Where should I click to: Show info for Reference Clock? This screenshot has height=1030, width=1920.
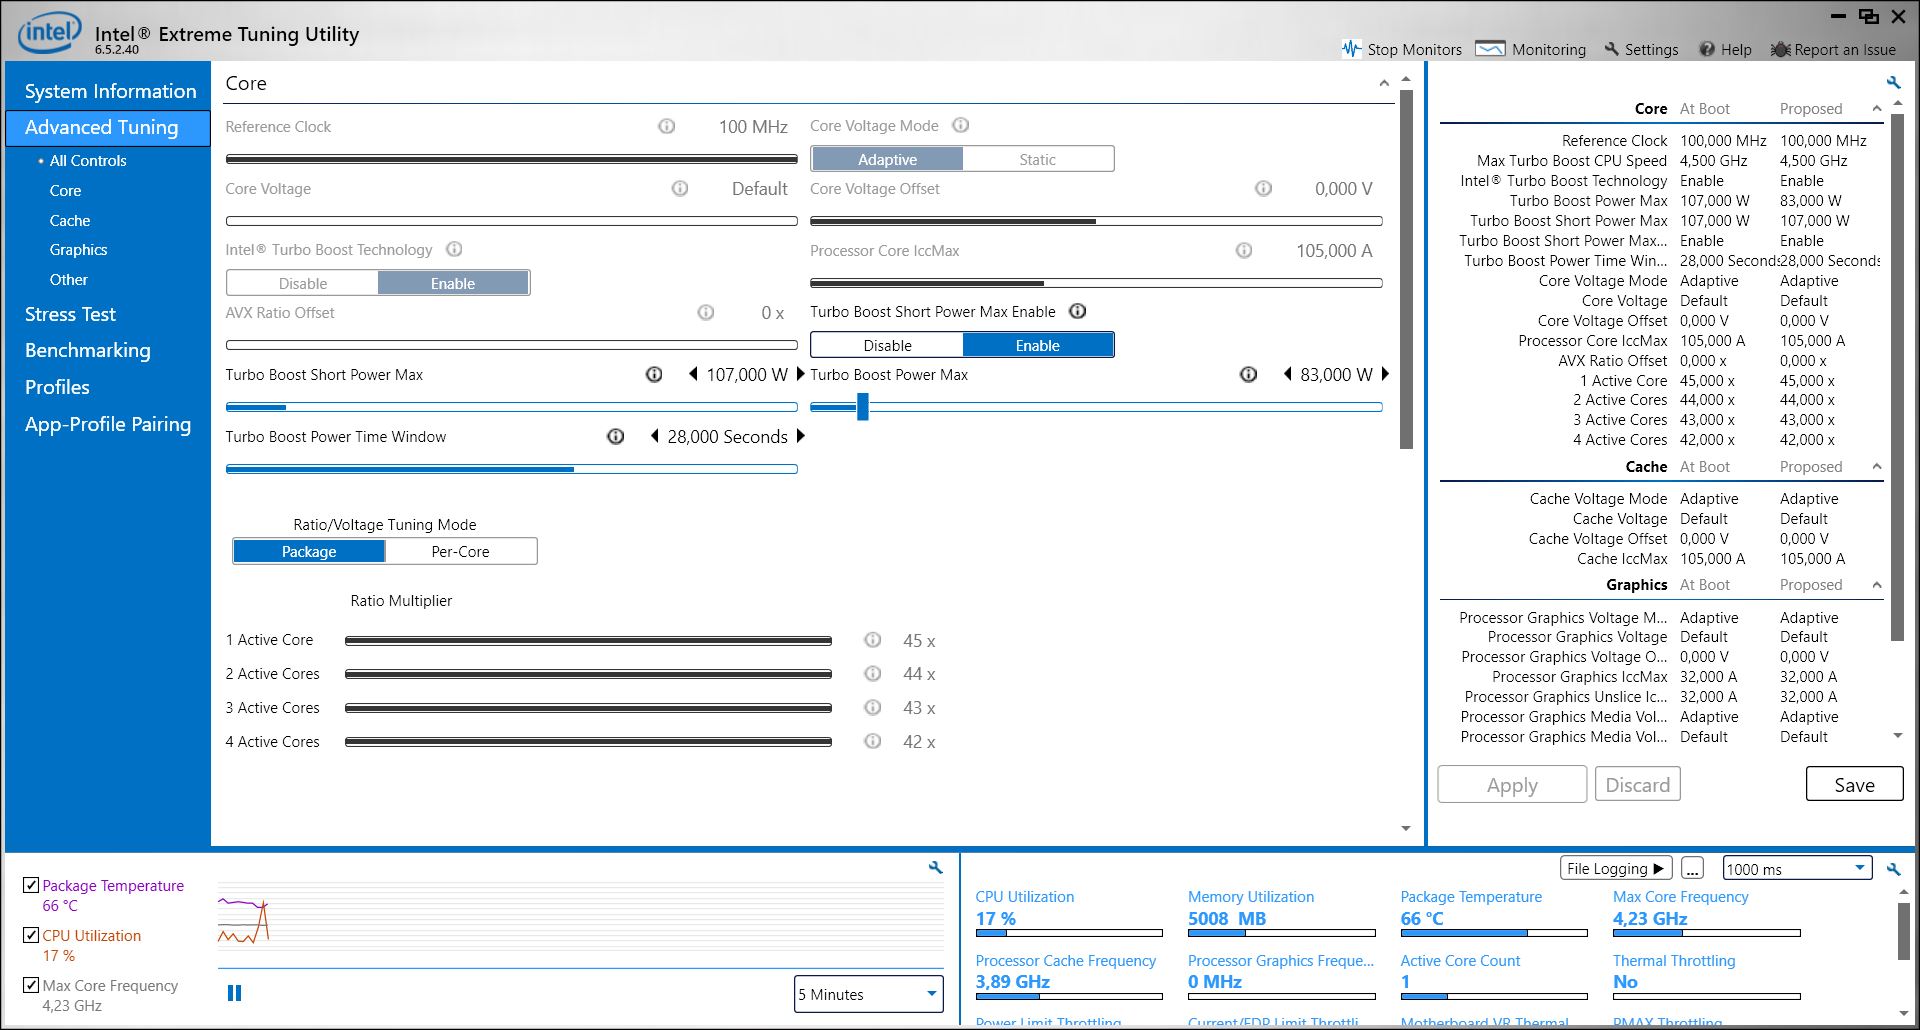pyautogui.click(x=667, y=126)
